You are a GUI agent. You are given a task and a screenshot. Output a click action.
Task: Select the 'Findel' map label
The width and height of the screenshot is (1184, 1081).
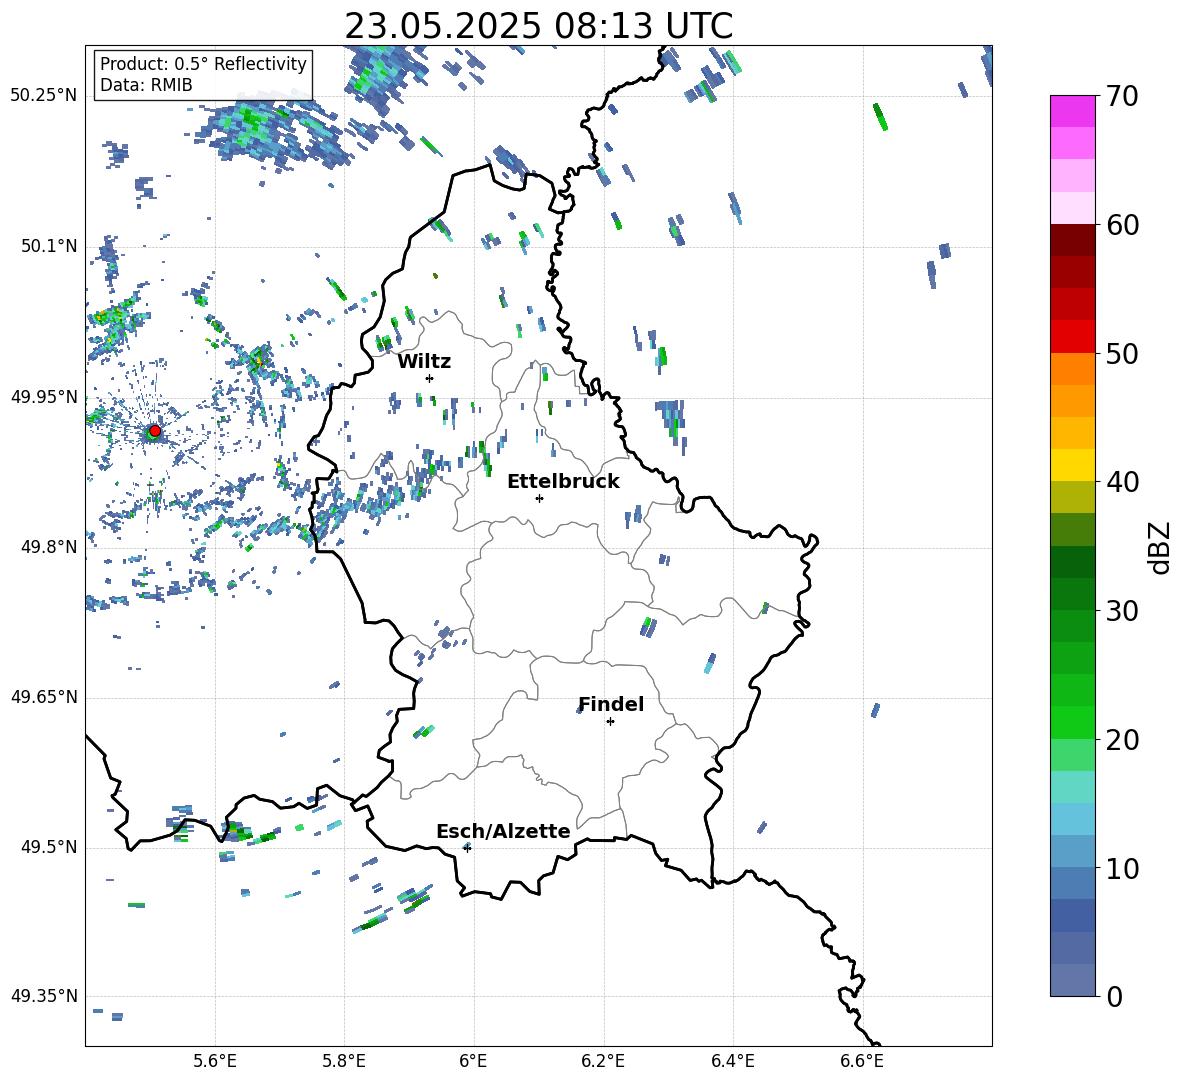click(611, 704)
